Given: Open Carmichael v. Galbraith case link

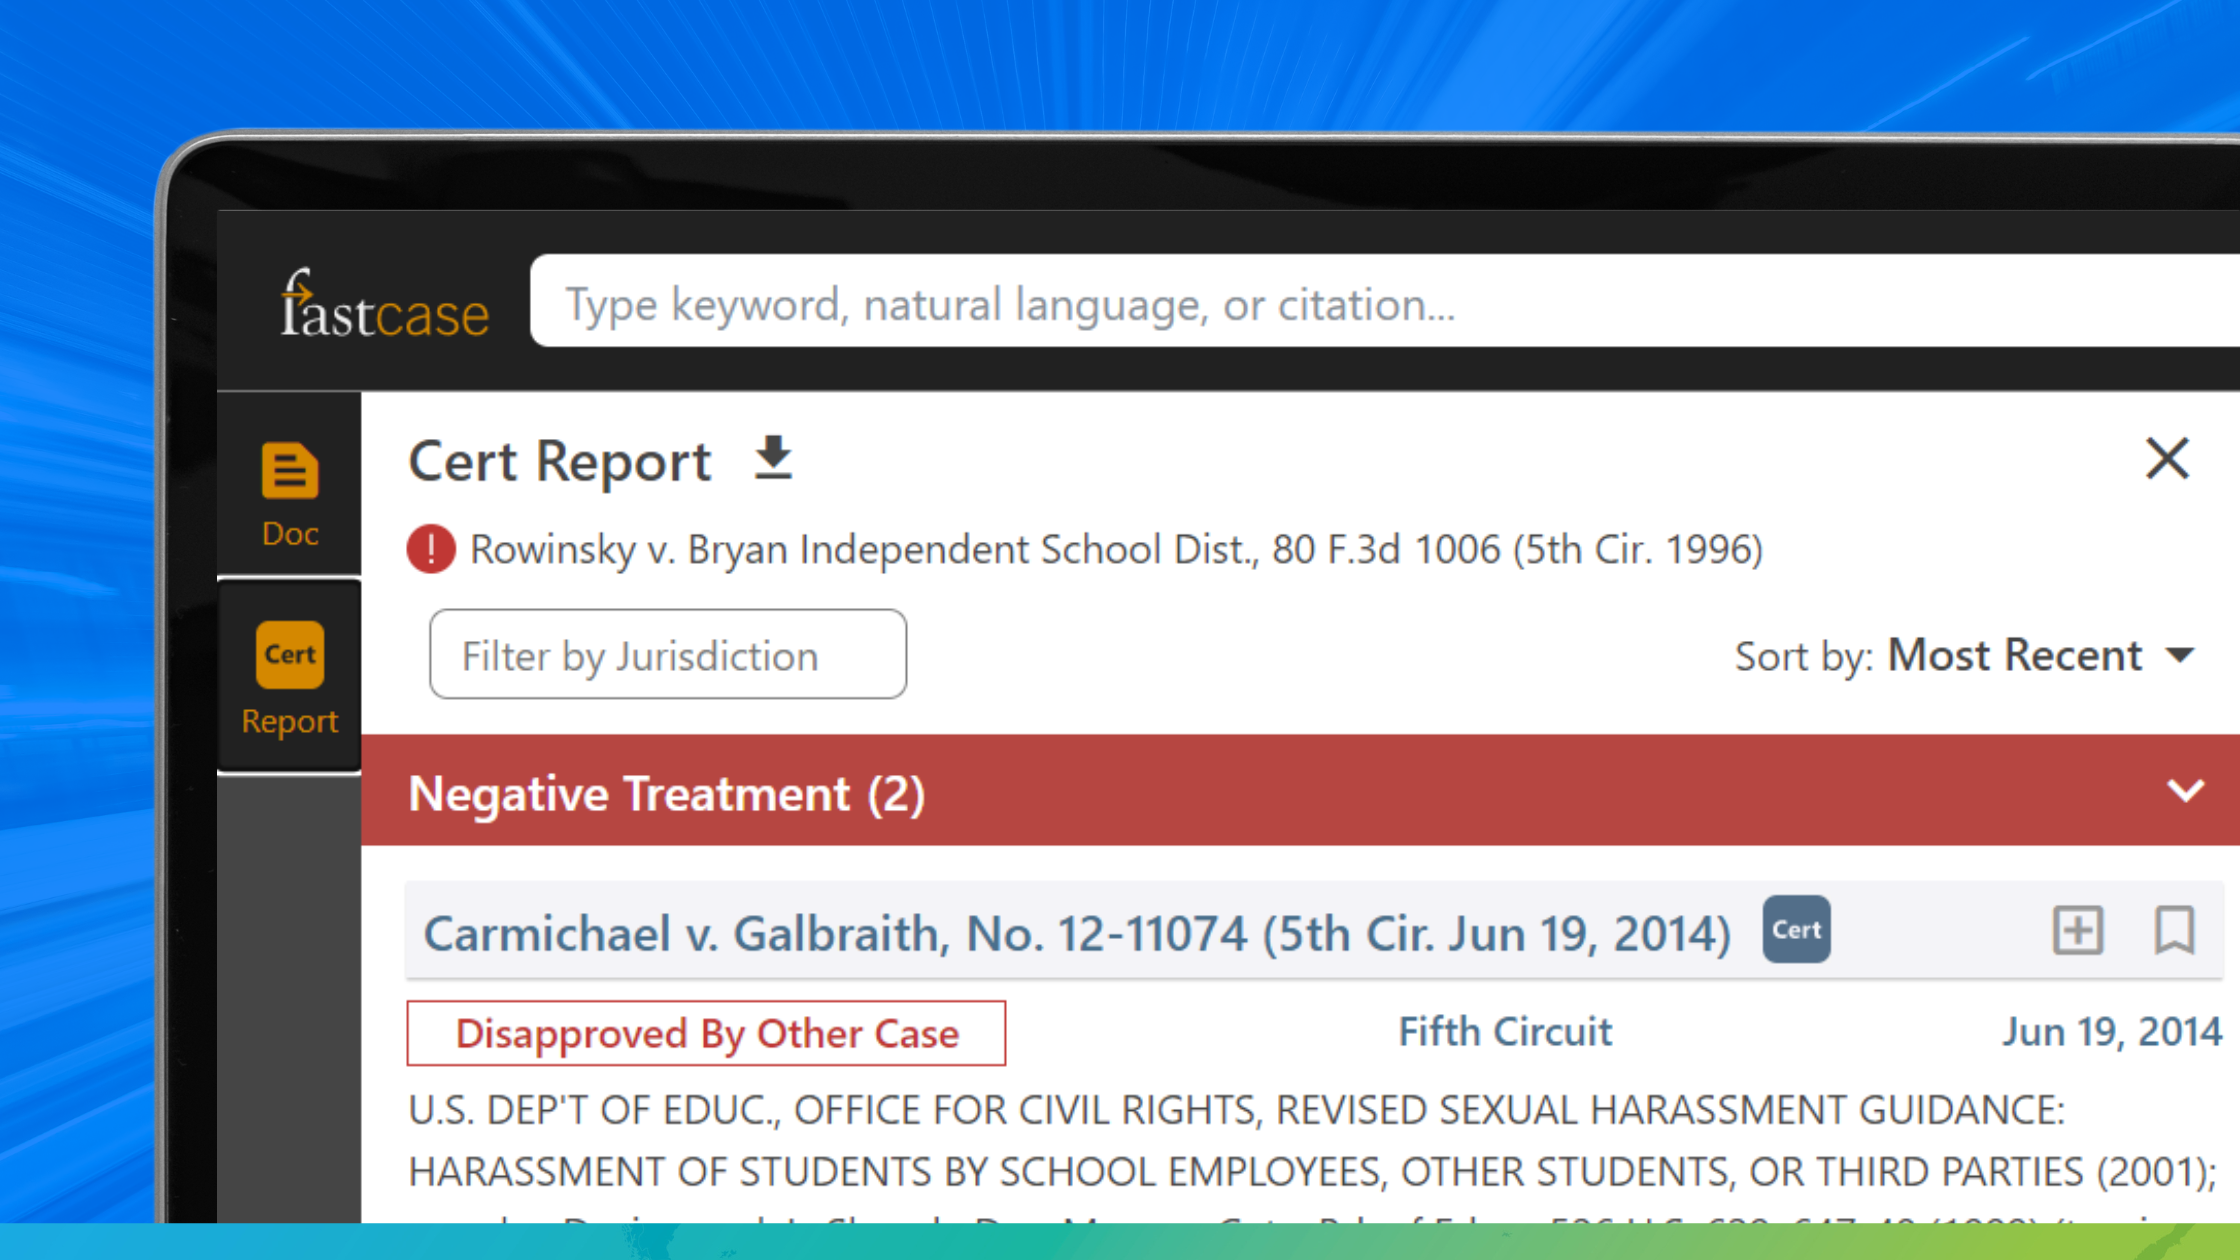Looking at the screenshot, I should click(1076, 934).
